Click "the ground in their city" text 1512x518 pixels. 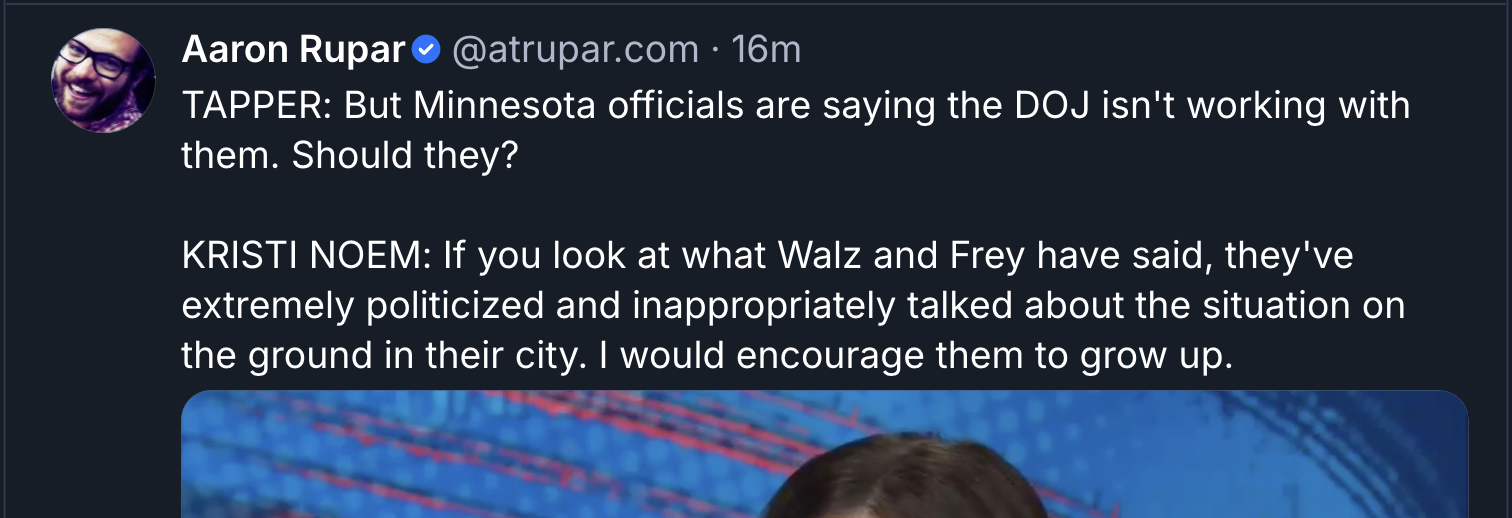point(380,356)
